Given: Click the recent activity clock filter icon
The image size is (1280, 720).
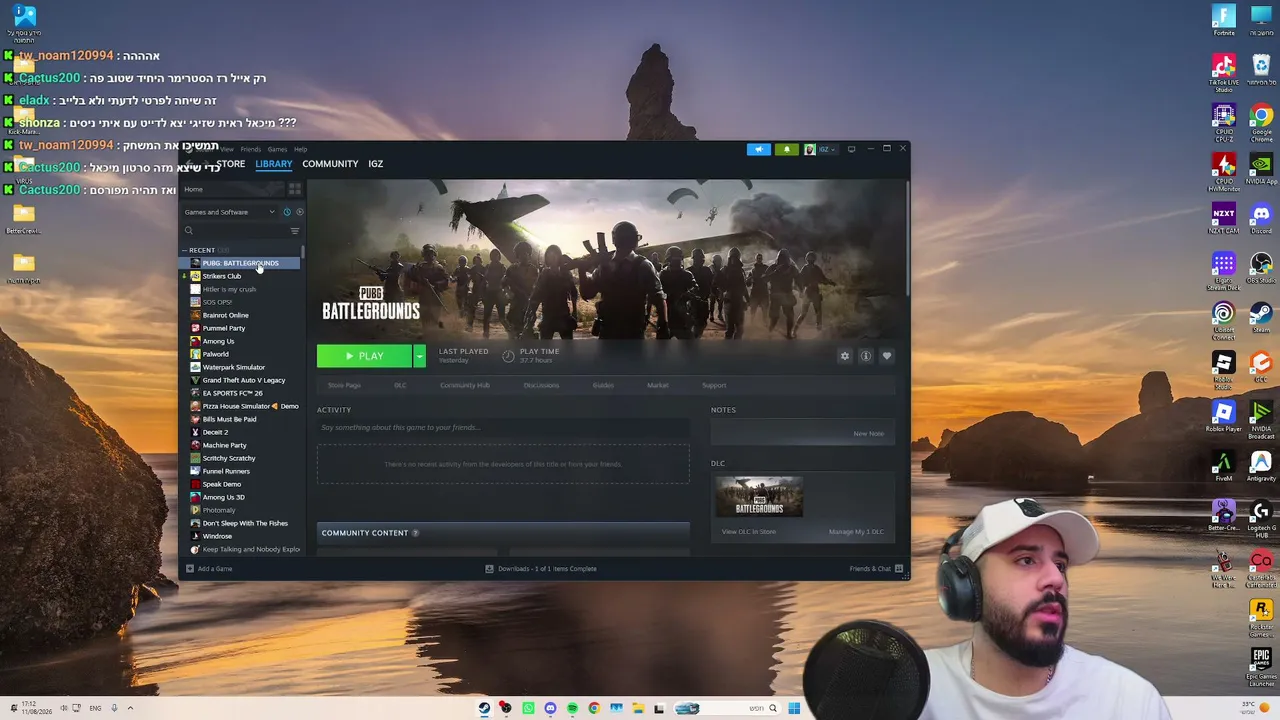Looking at the screenshot, I should (x=287, y=212).
